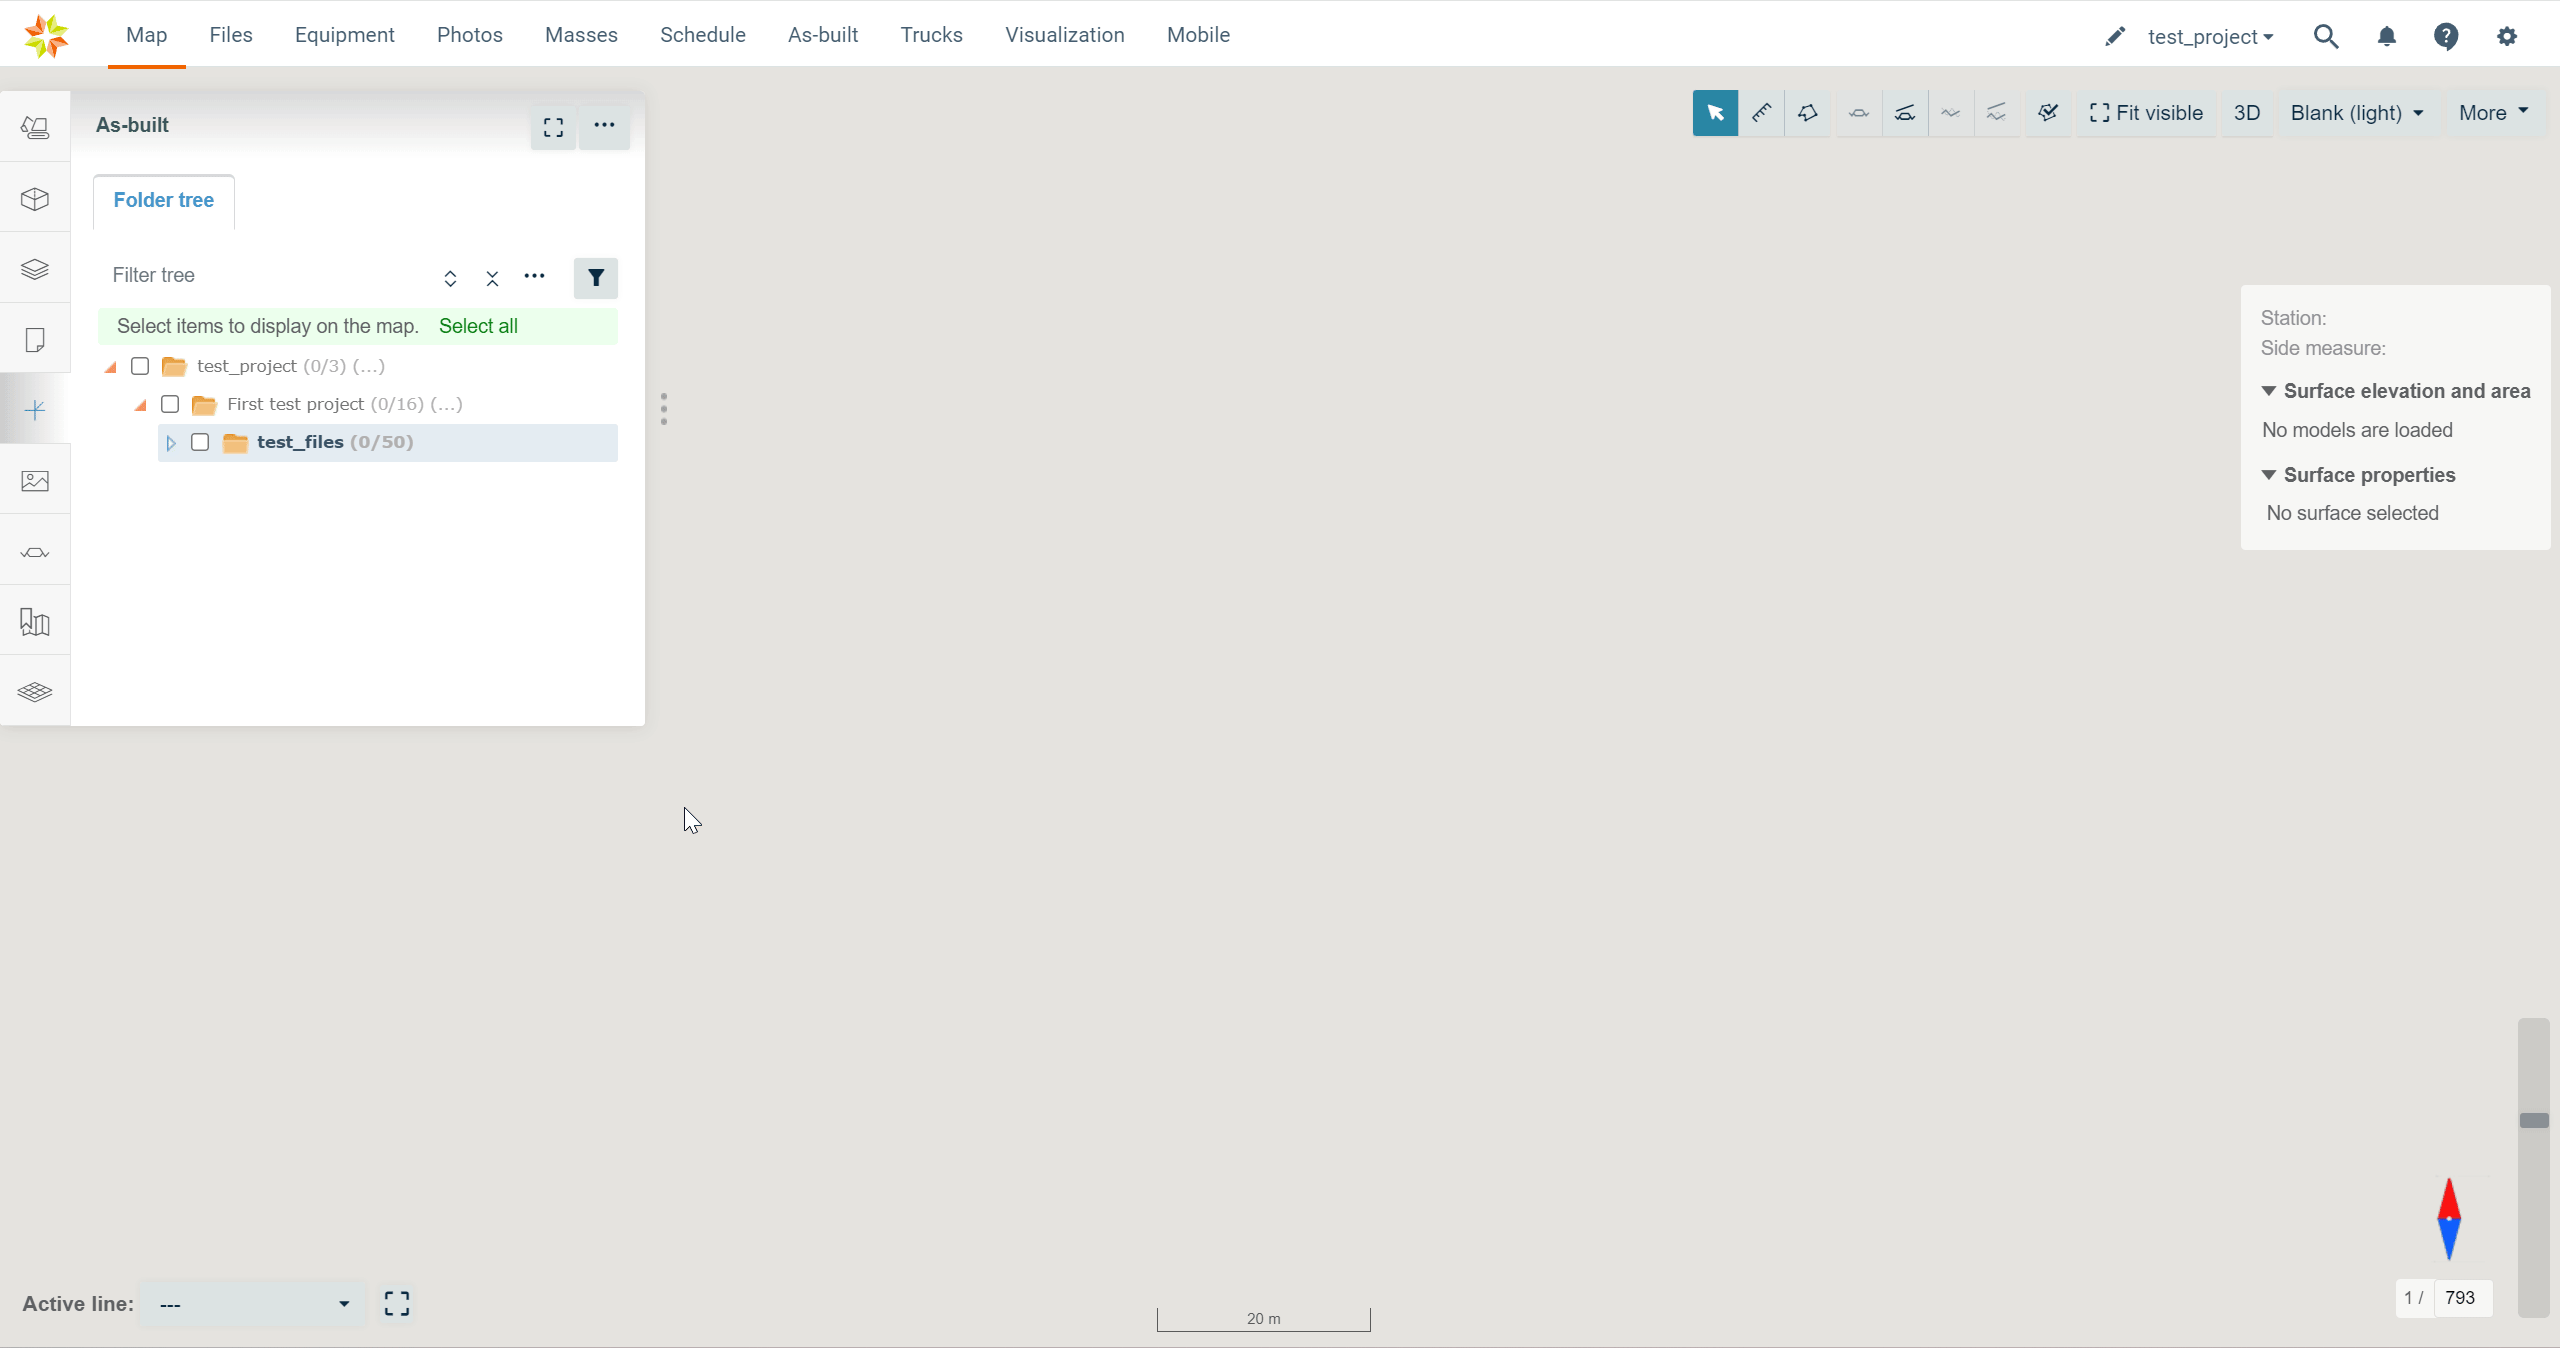Check the test_project folder checkbox
This screenshot has height=1348, width=2560.
pyautogui.click(x=140, y=366)
